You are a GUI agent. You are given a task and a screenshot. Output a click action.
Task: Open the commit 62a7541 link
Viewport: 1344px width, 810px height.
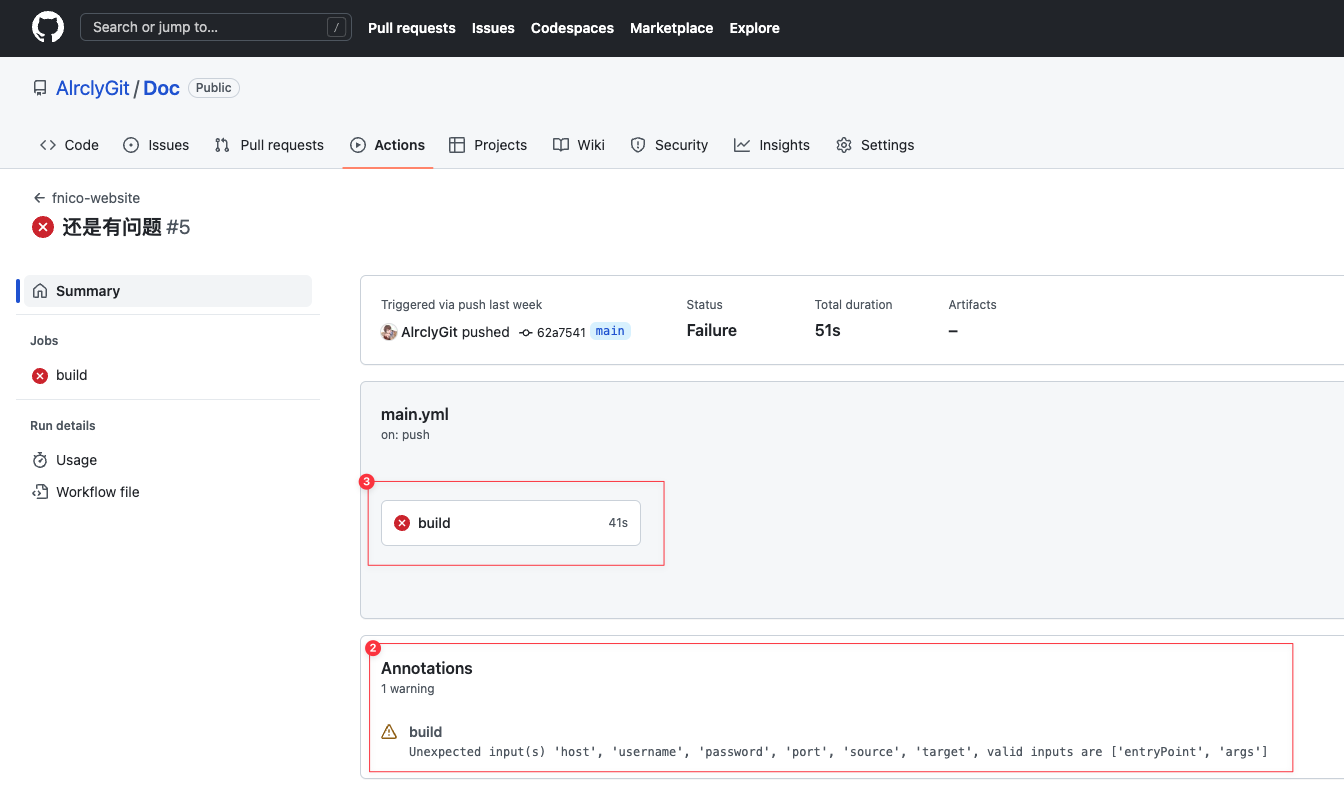click(561, 332)
